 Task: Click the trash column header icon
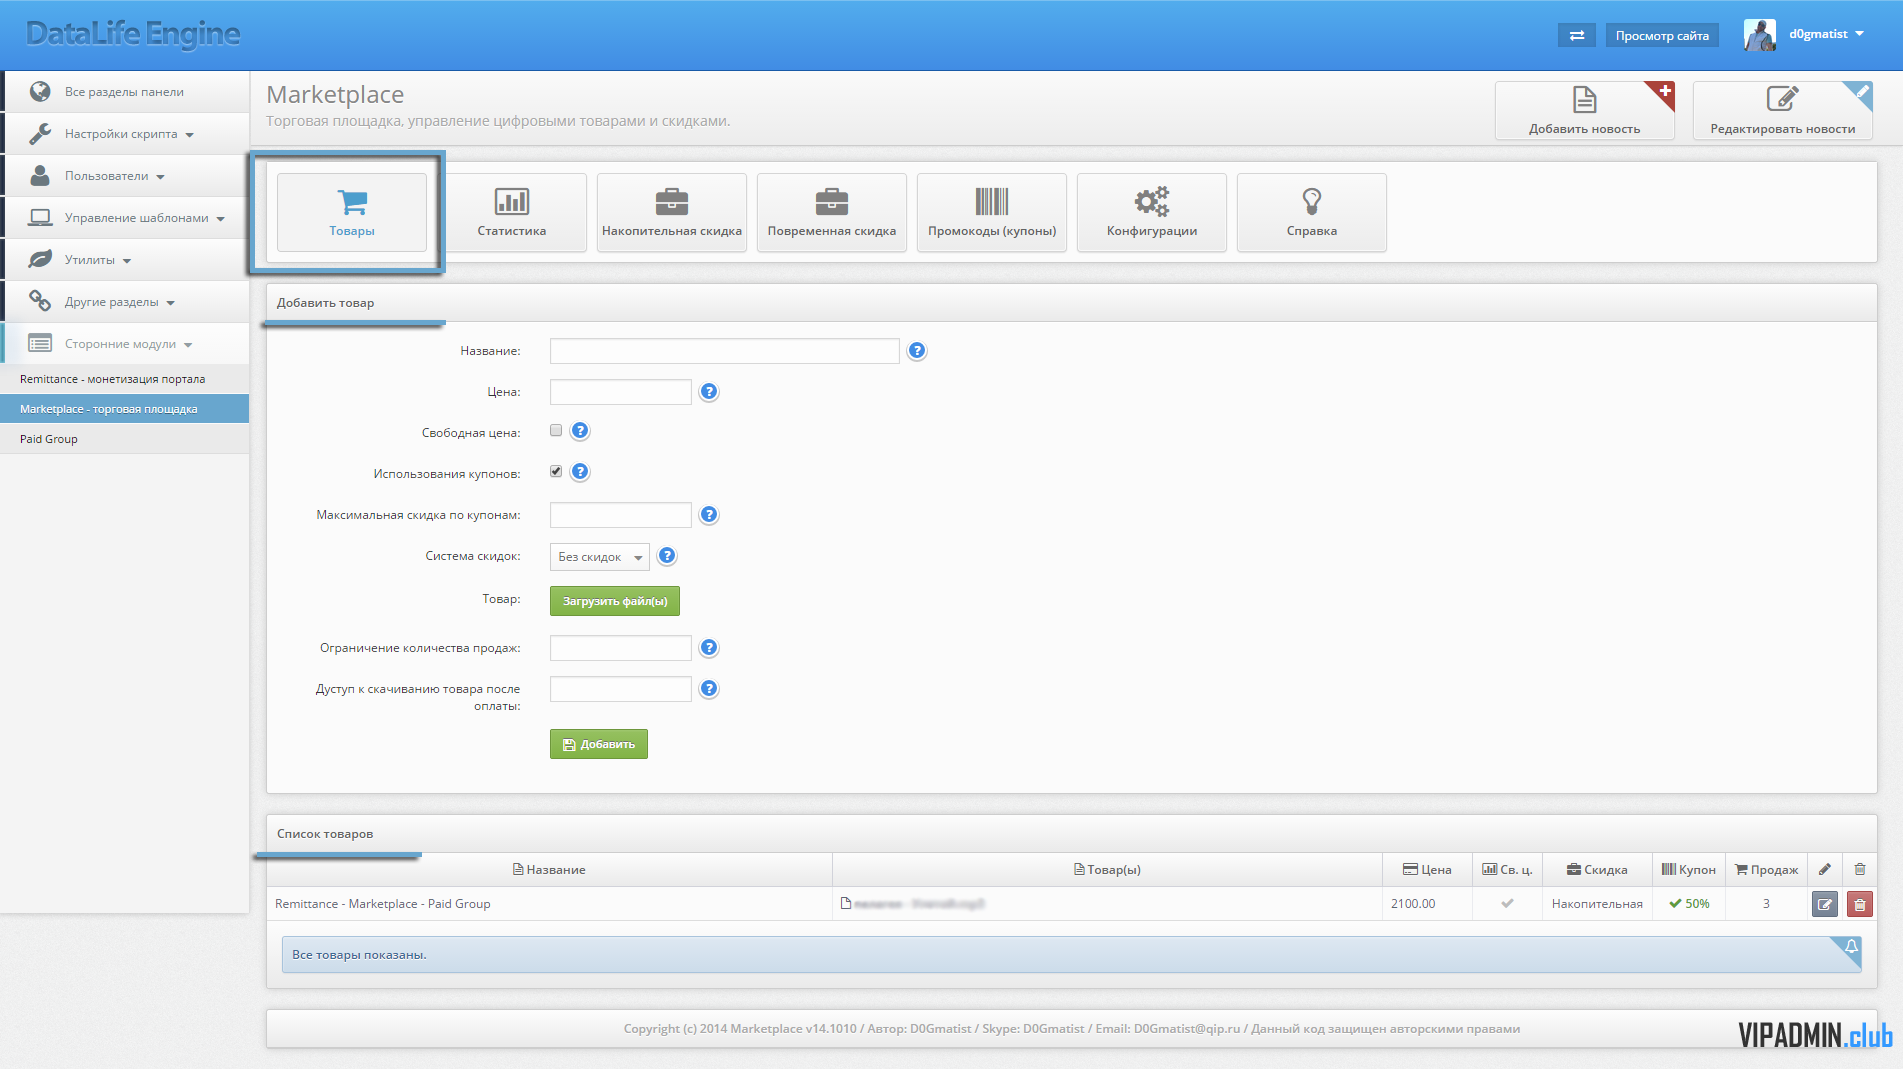(x=1860, y=869)
